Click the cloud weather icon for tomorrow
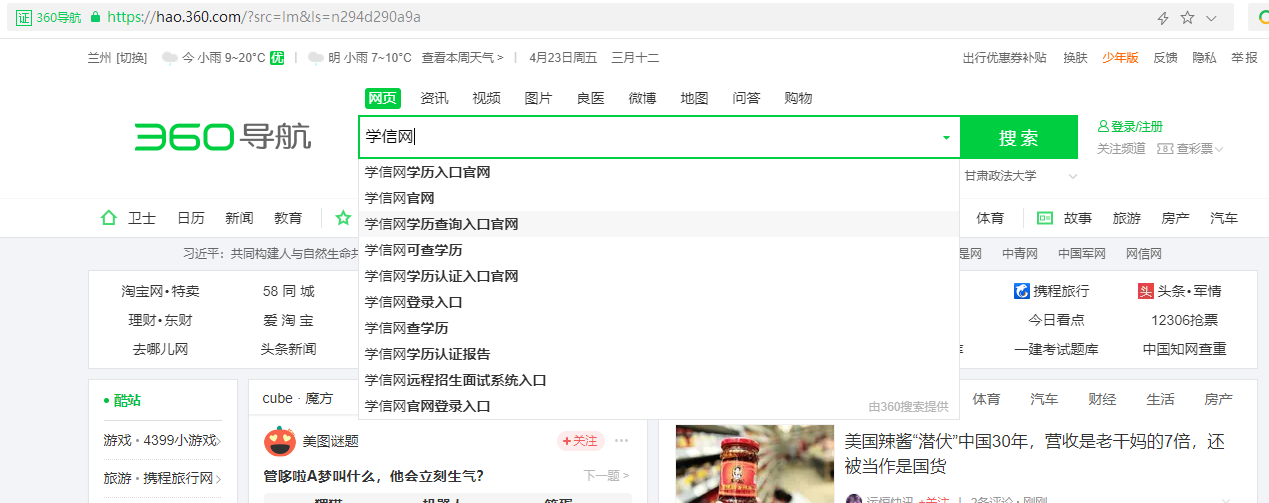1269x503 pixels. [x=316, y=58]
